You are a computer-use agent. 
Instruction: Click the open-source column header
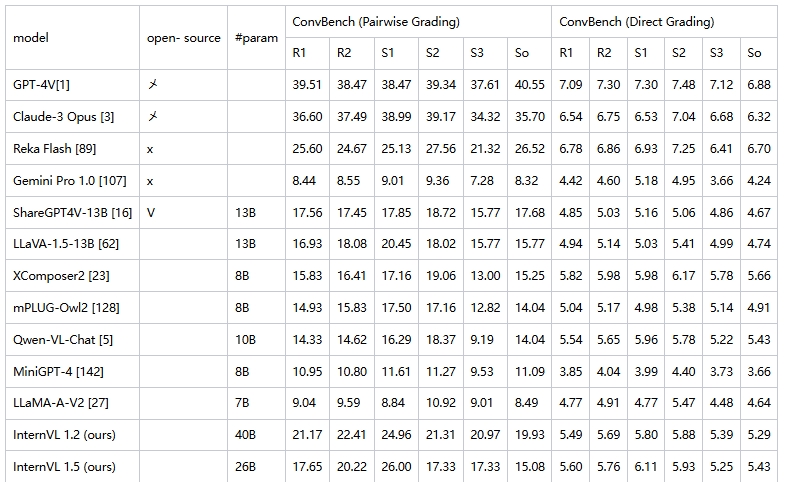pyautogui.click(x=183, y=38)
